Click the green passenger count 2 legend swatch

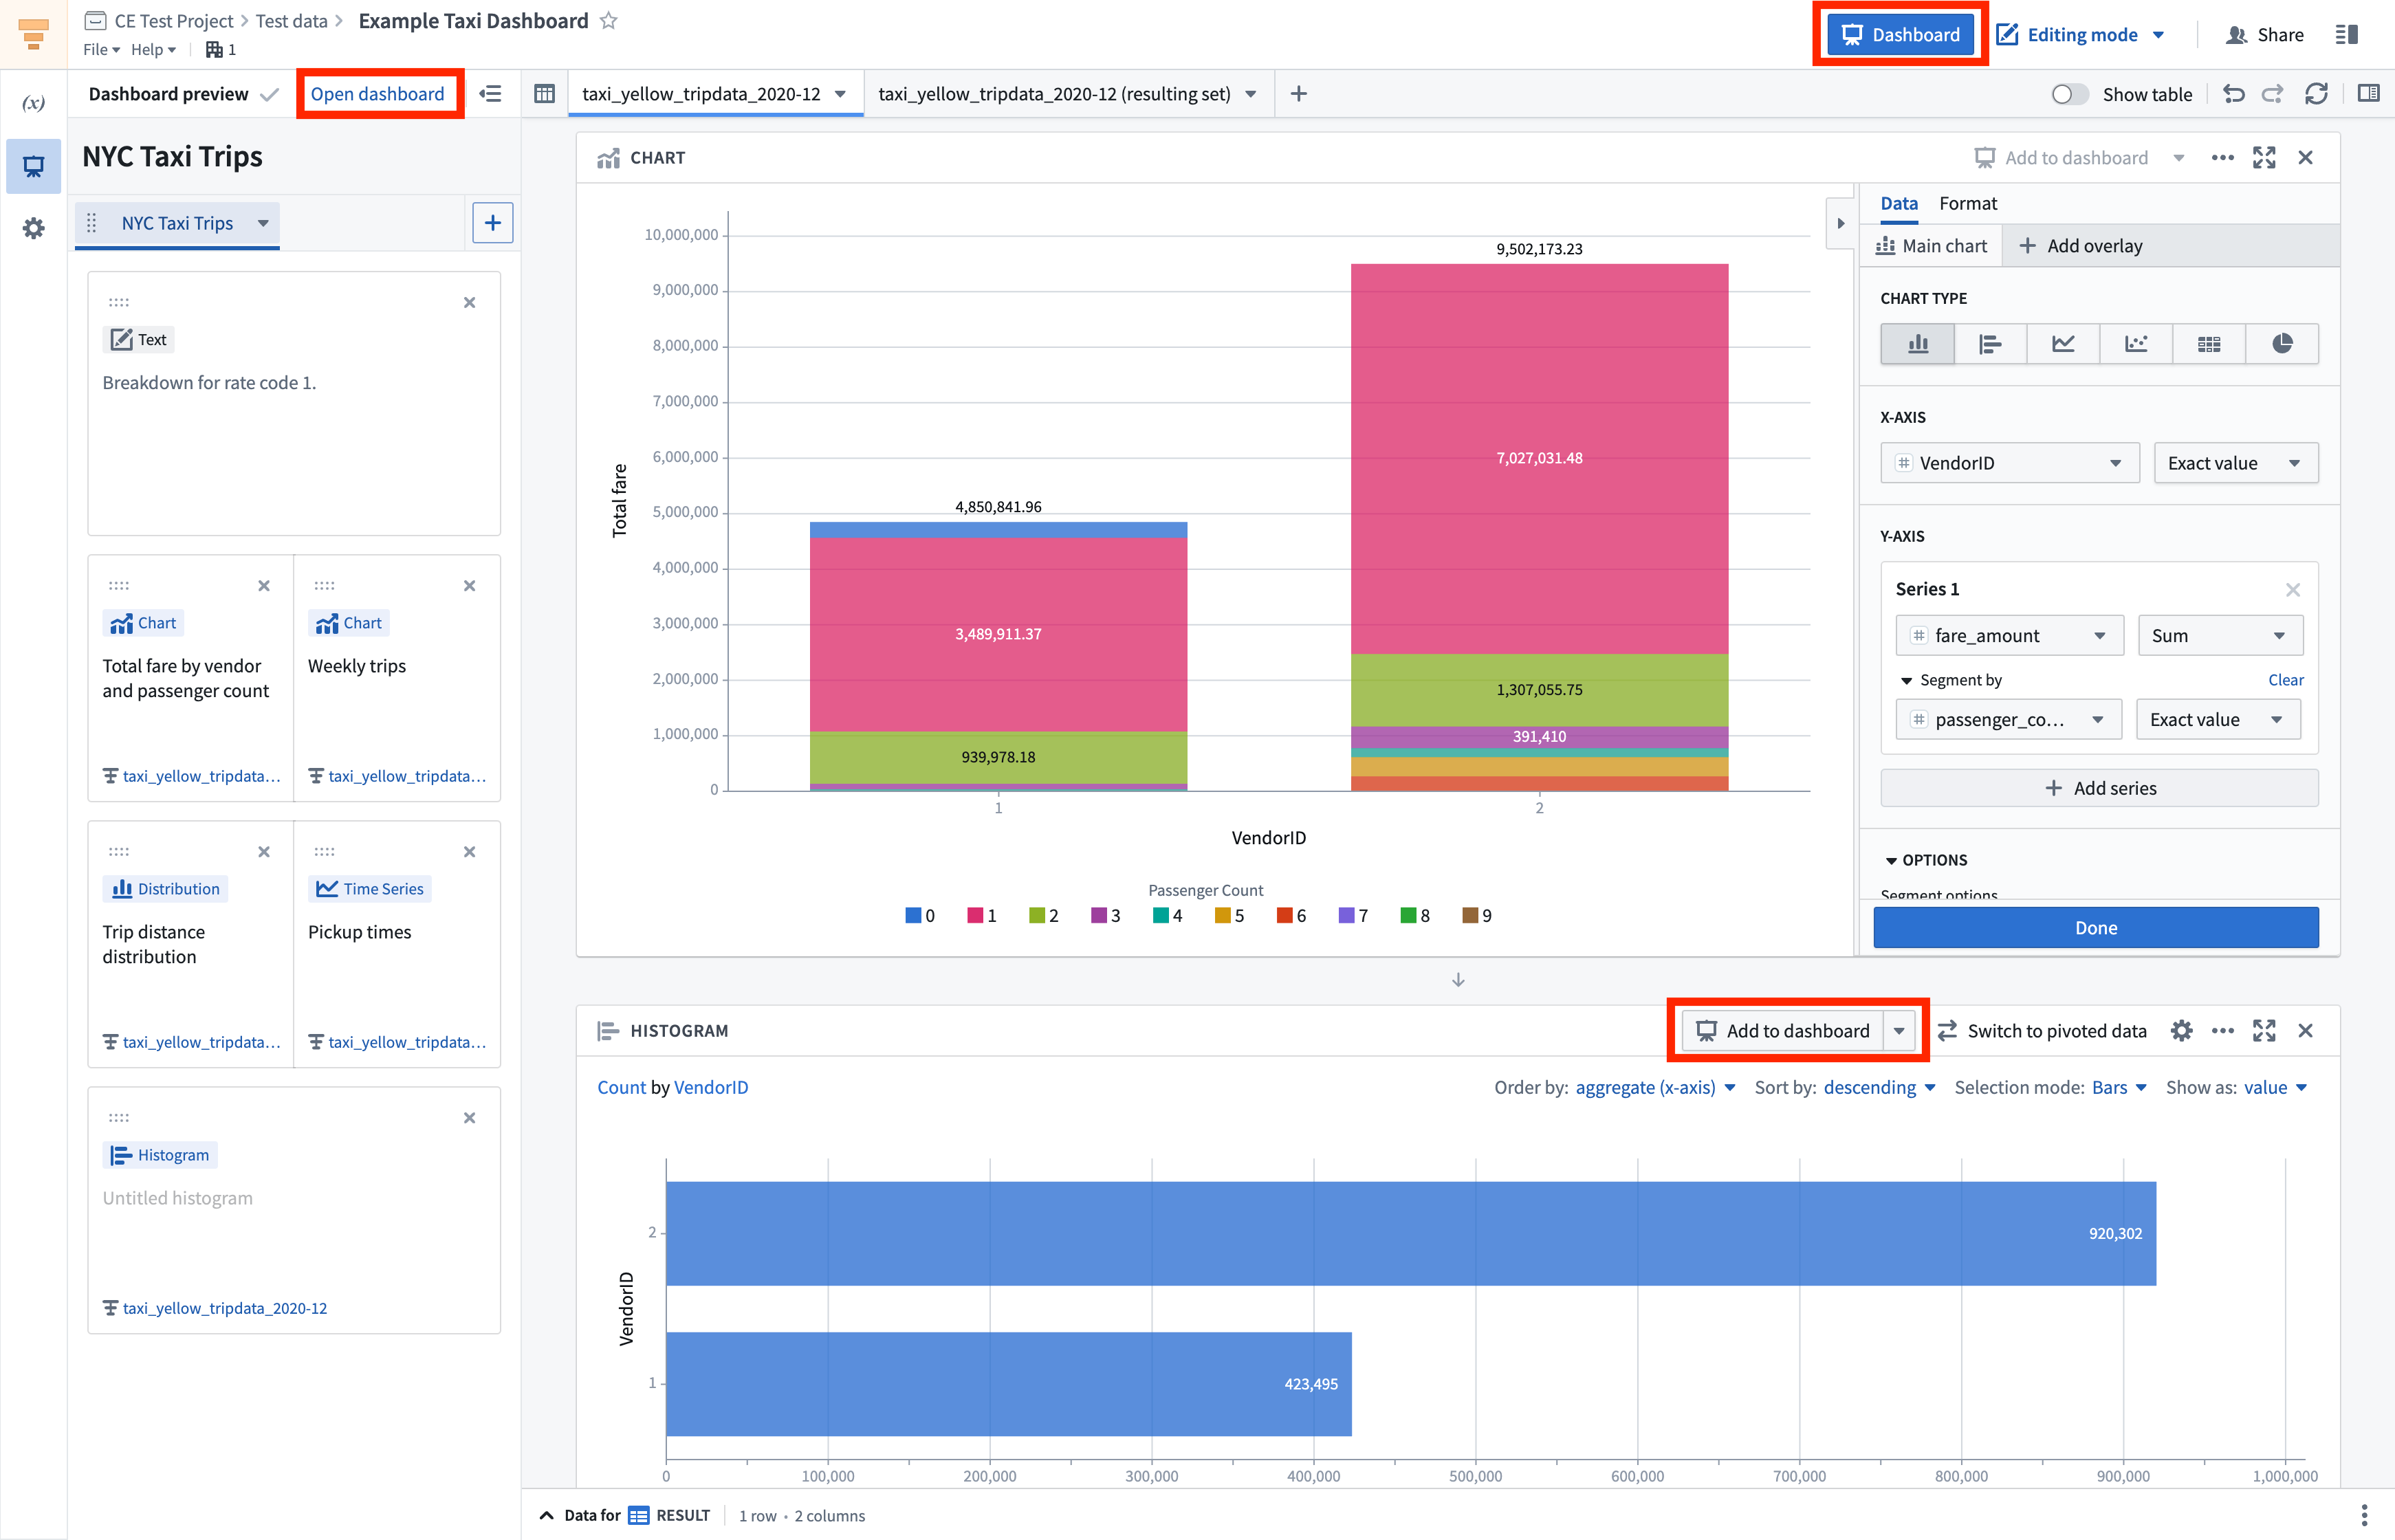point(1037,916)
